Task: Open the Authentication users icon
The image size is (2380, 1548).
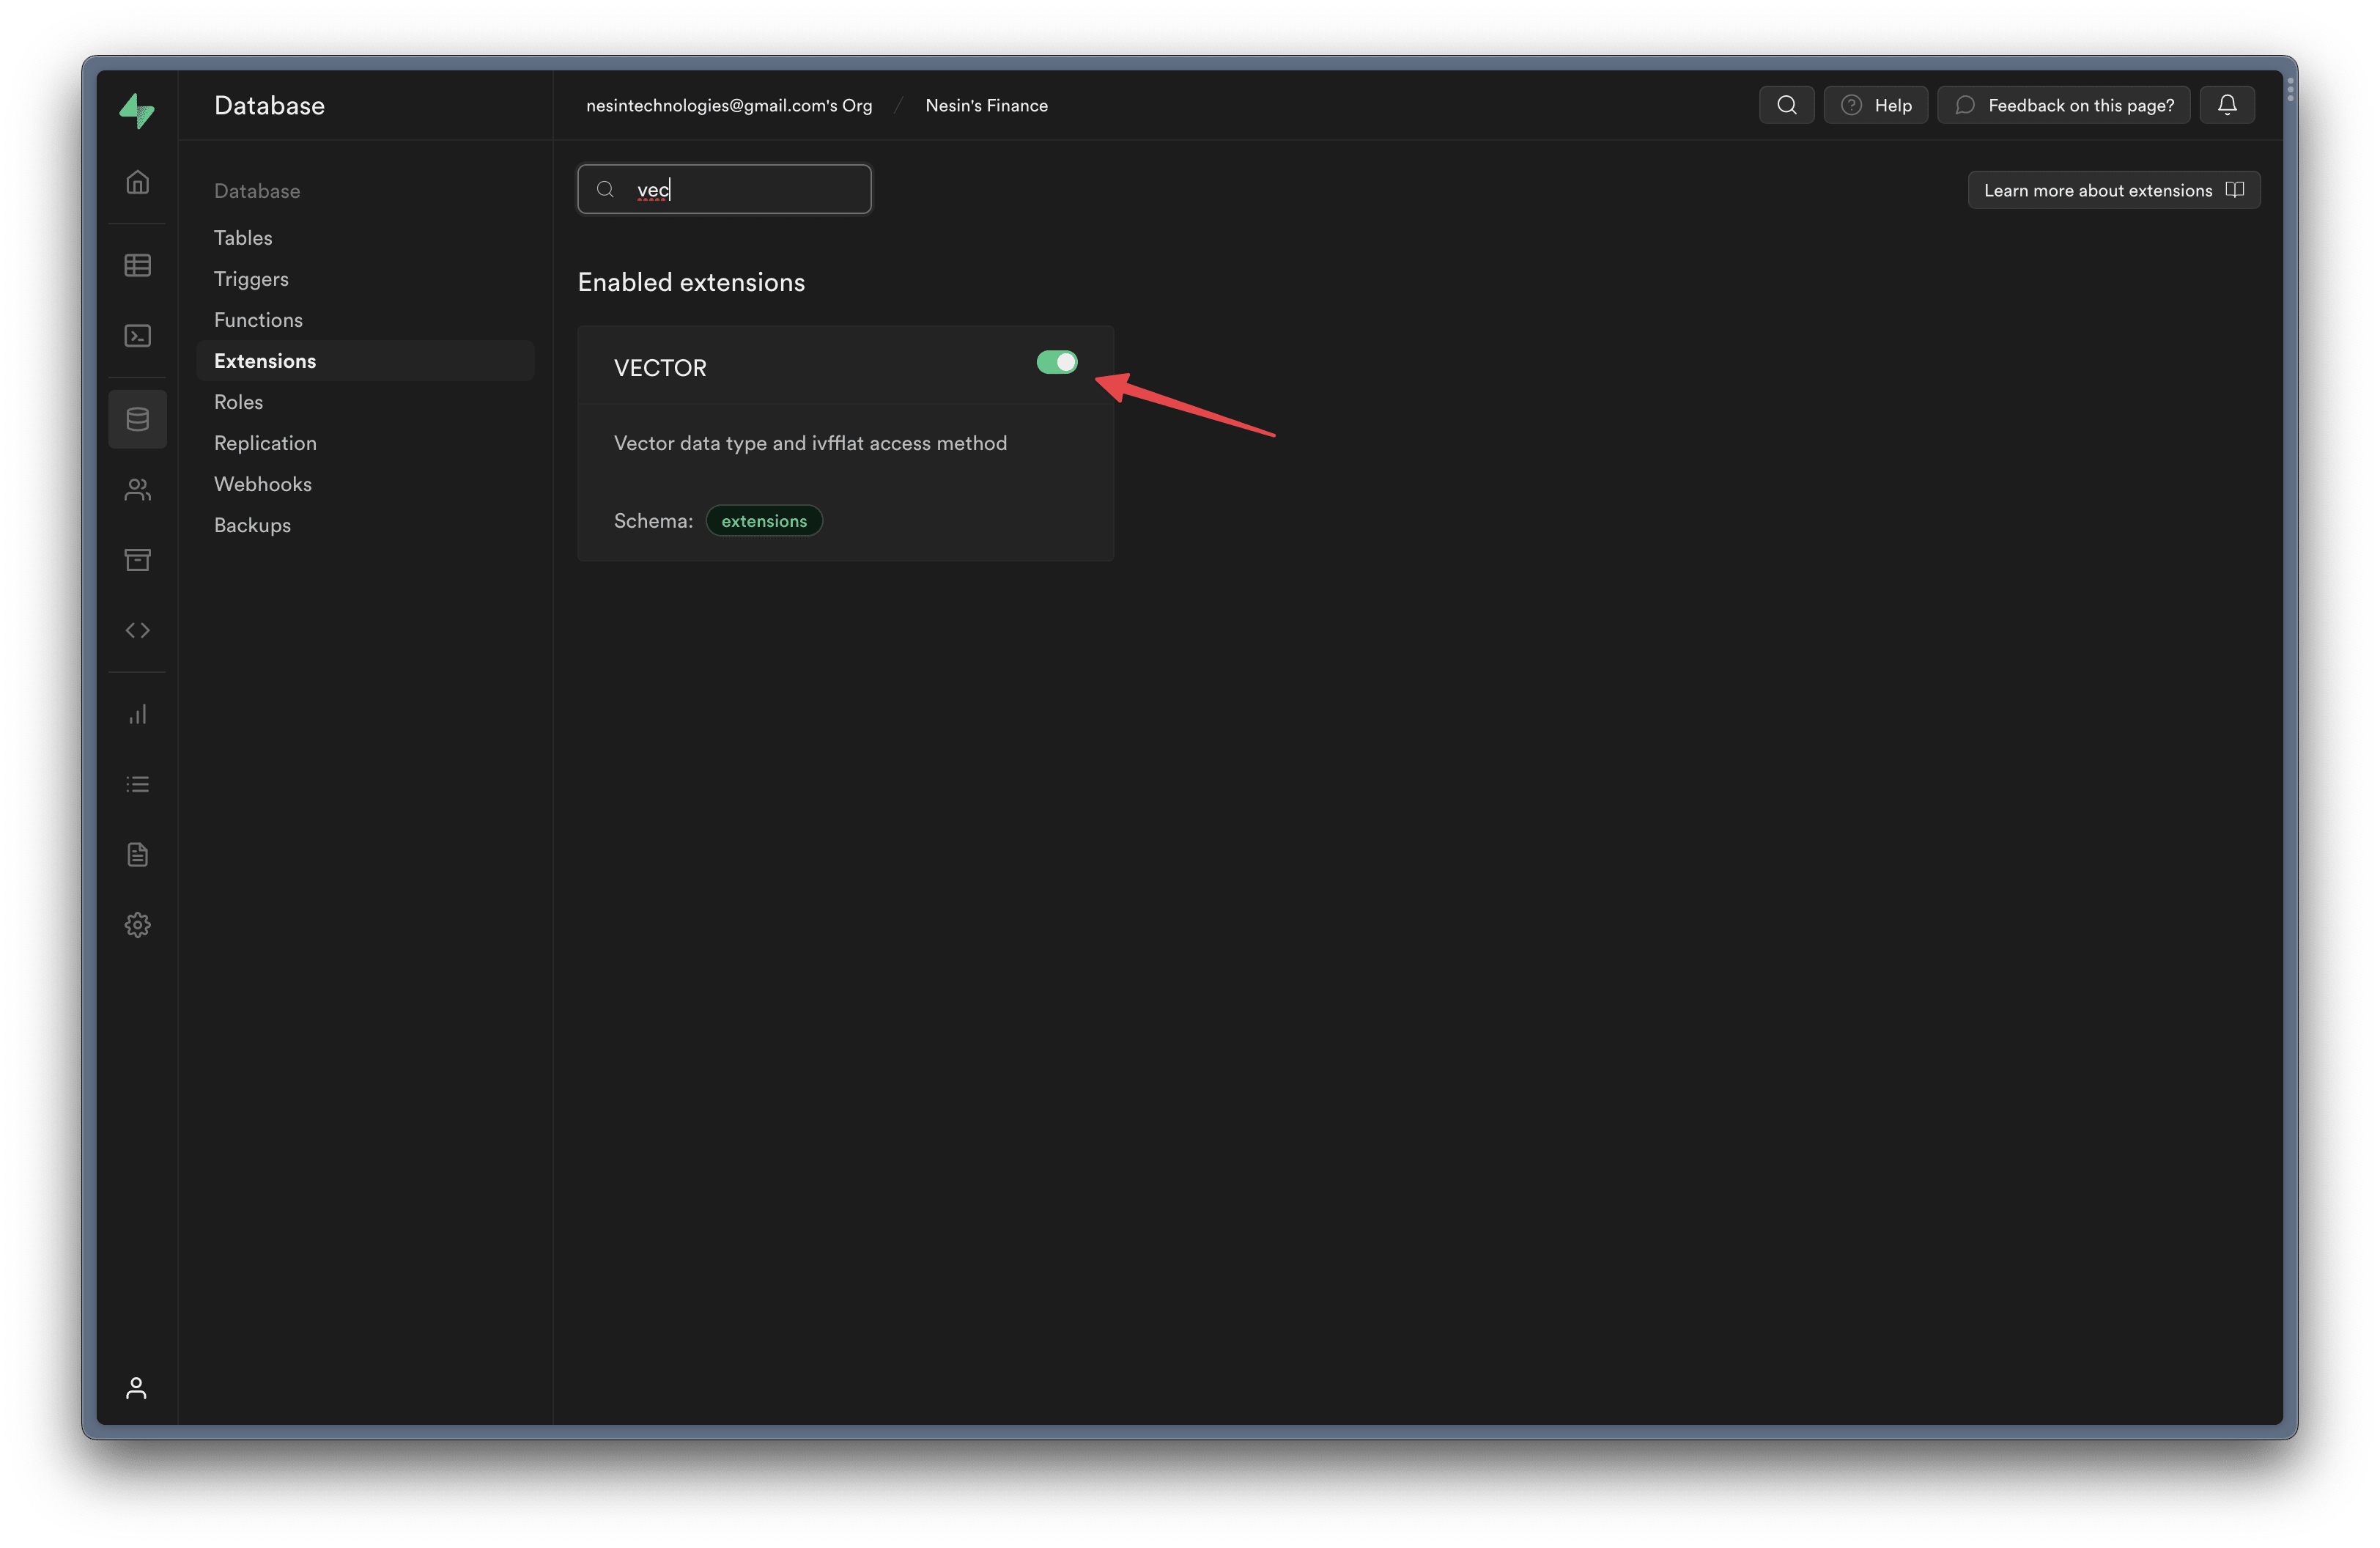Action: 137,489
